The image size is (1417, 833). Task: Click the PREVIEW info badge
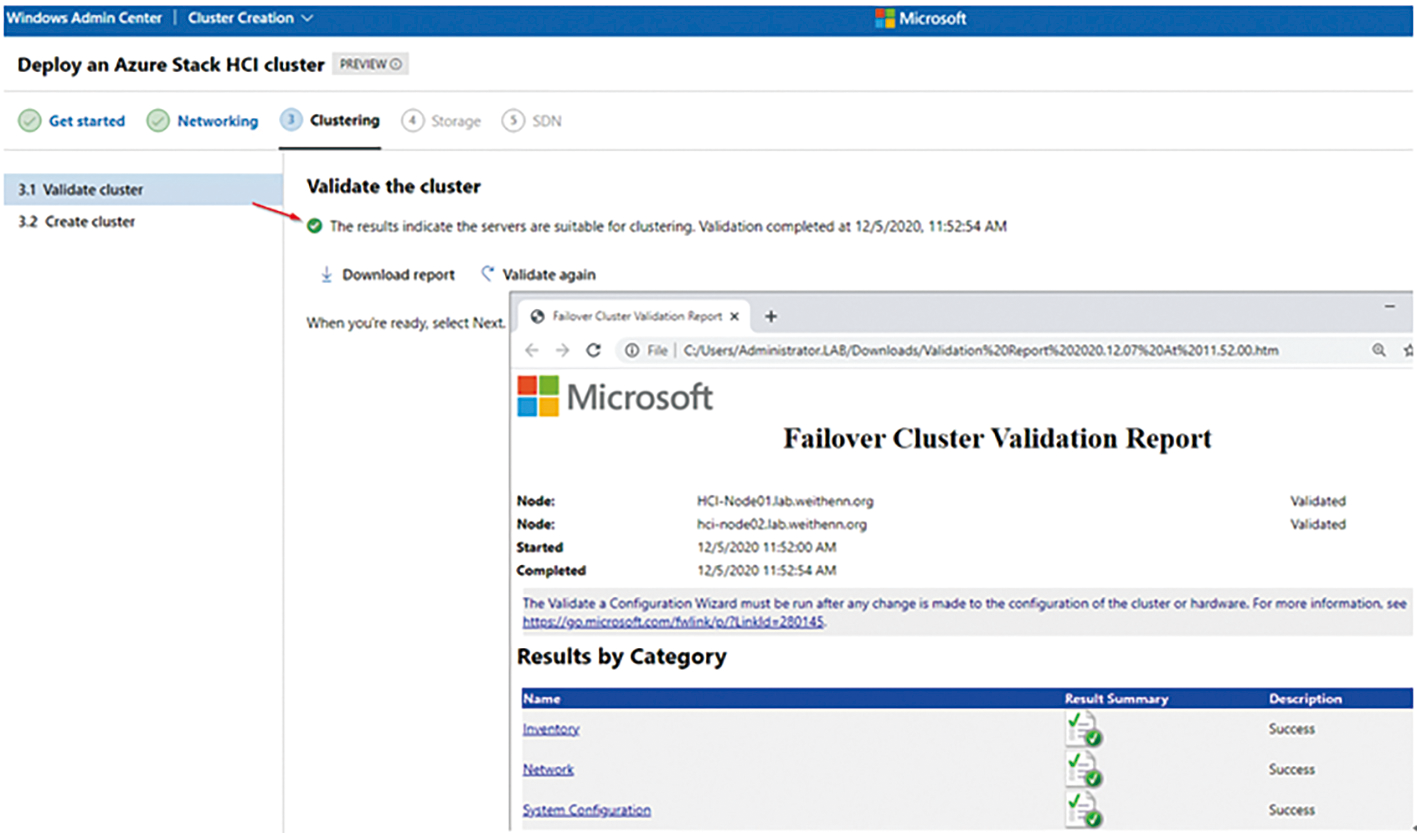point(370,64)
